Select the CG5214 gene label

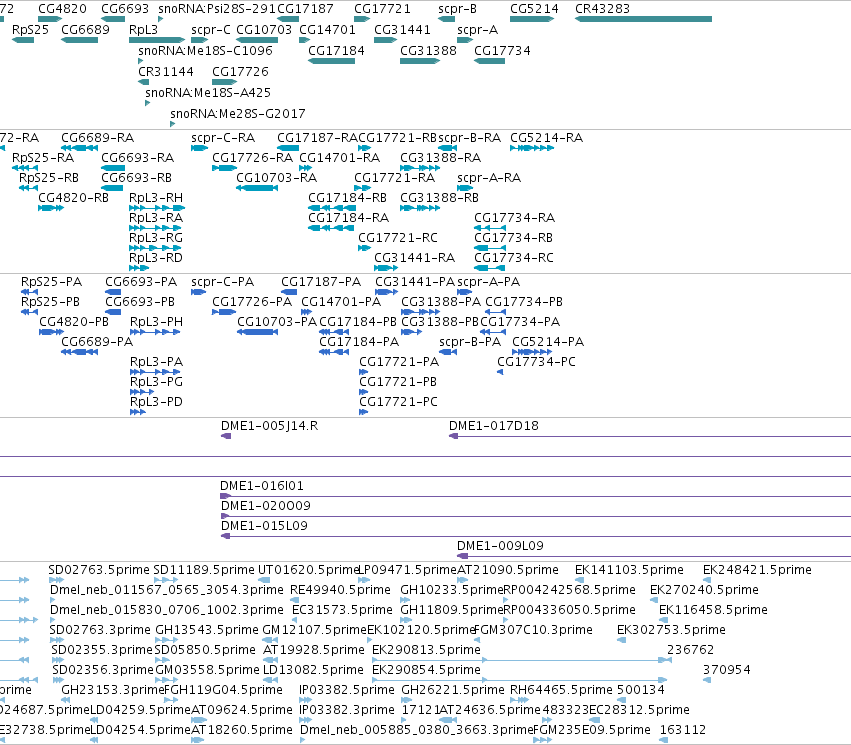534,9
